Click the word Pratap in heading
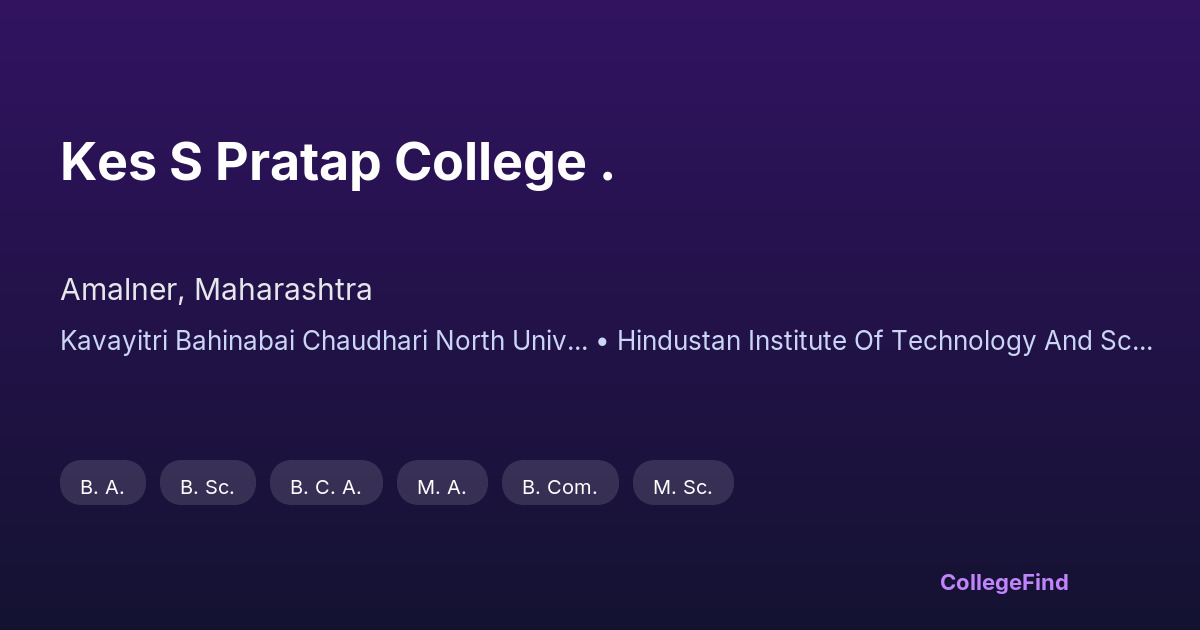The height and width of the screenshot is (630, 1200). (x=297, y=162)
